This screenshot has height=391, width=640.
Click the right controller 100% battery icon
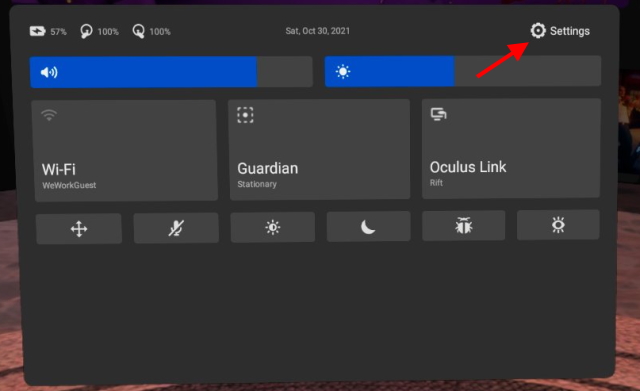[151, 31]
